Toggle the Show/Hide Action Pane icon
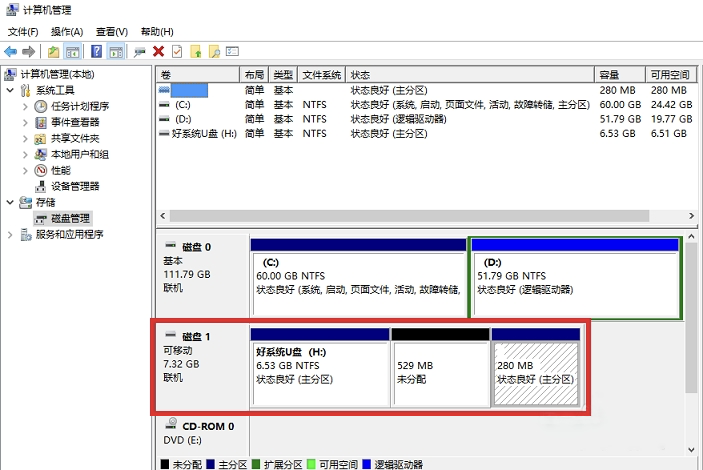 point(116,52)
